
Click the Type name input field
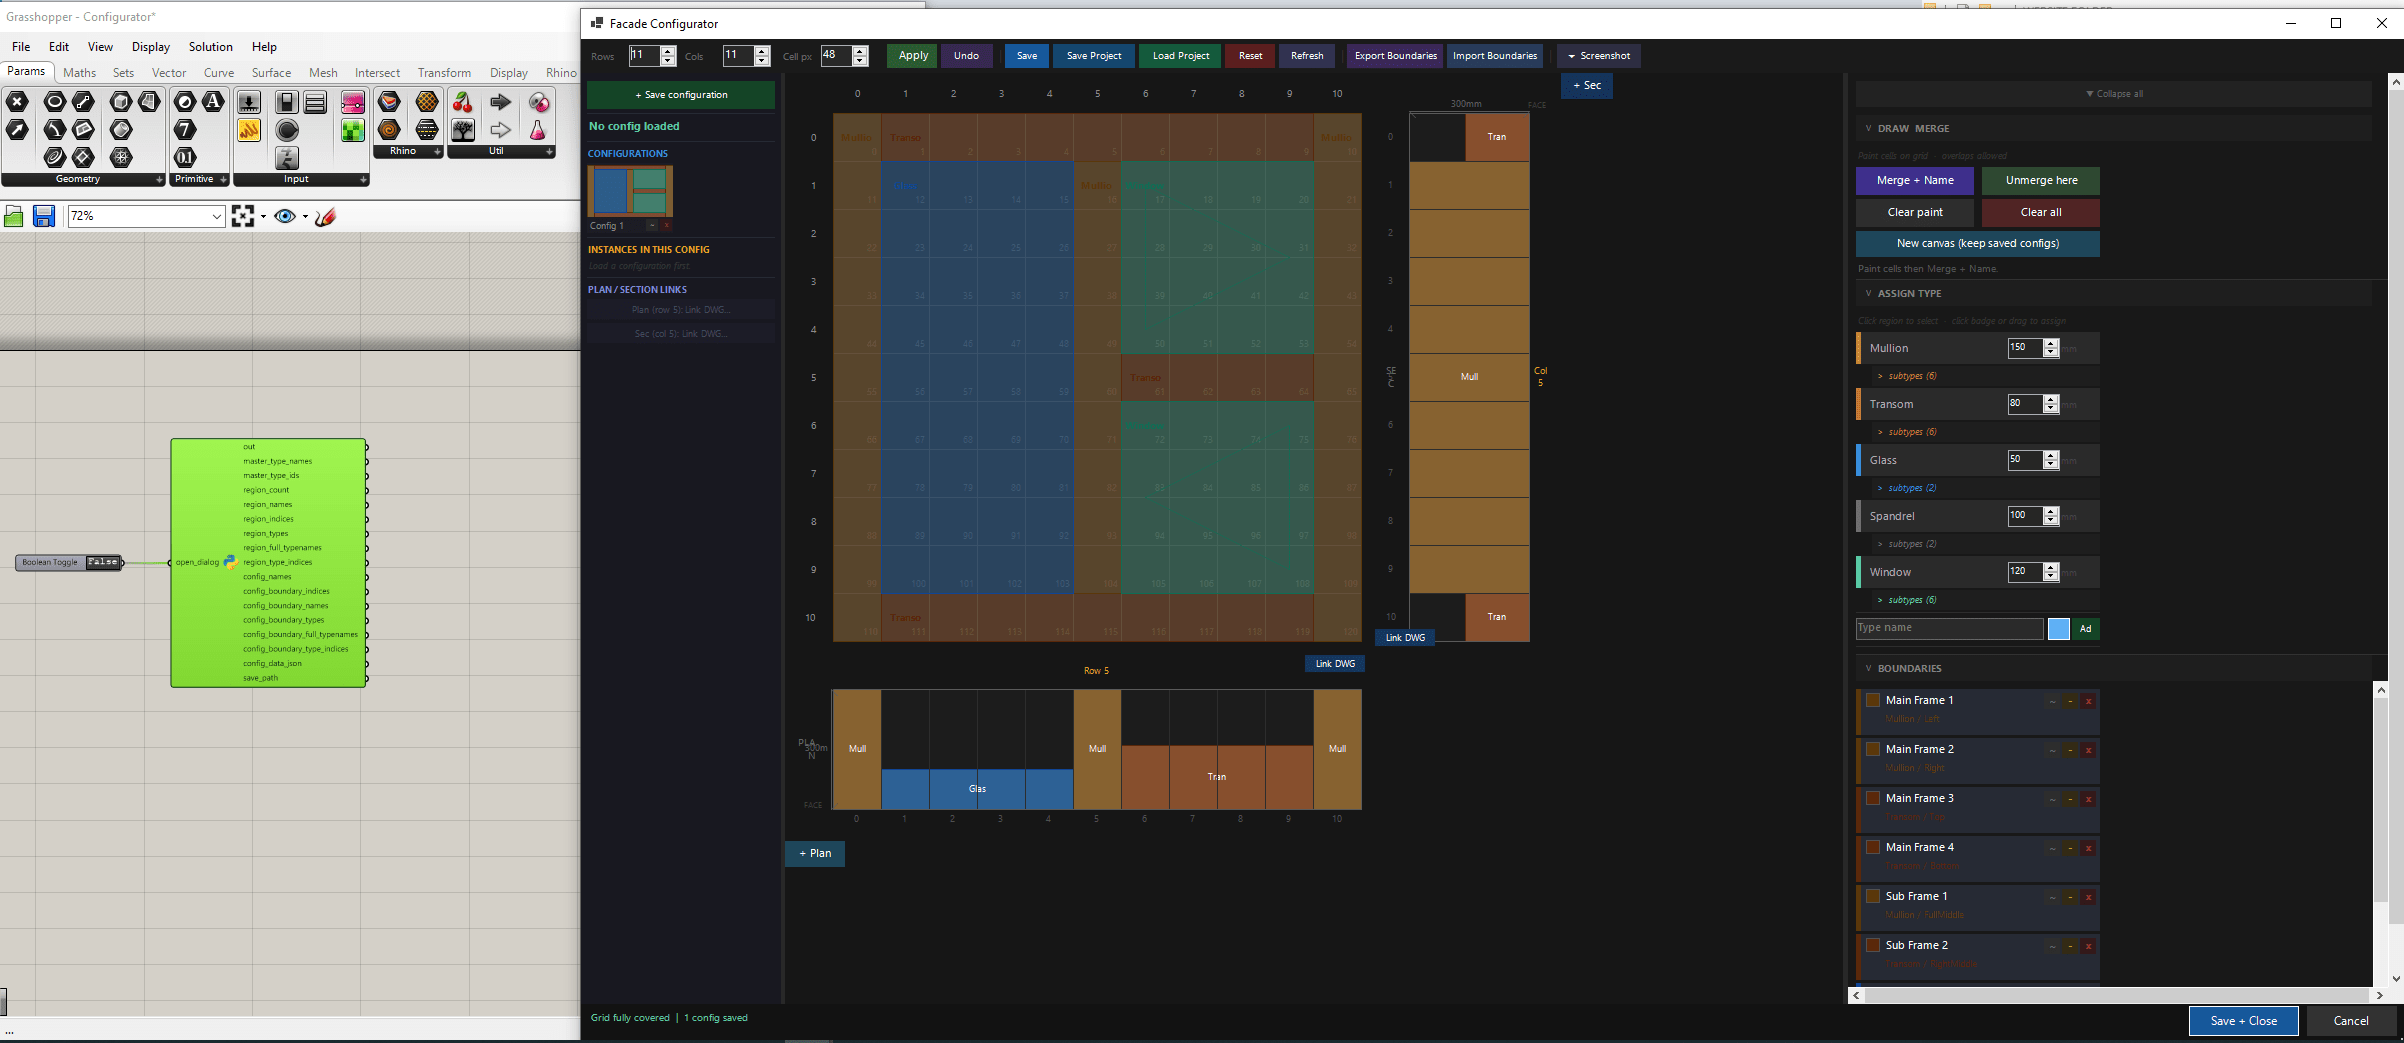click(1949, 628)
